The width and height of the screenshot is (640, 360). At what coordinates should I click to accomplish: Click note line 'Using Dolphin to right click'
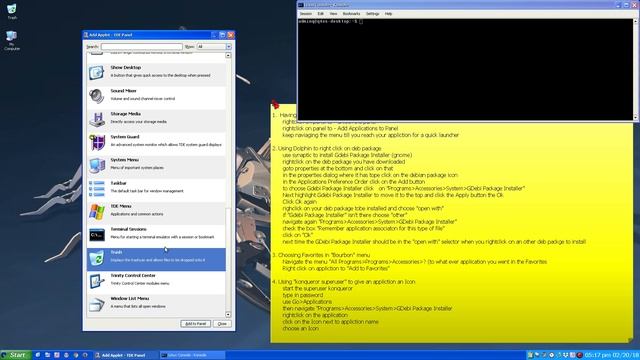click(327, 149)
